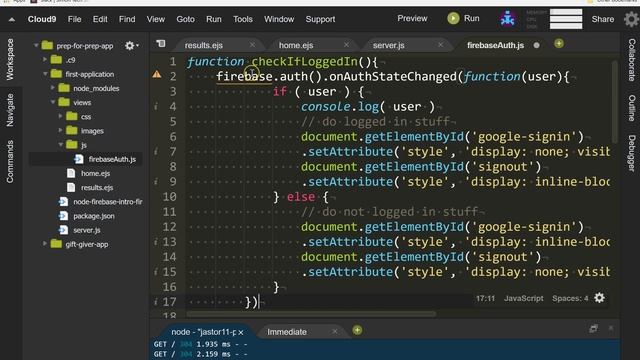Click node_modules folder icon

point(64,88)
